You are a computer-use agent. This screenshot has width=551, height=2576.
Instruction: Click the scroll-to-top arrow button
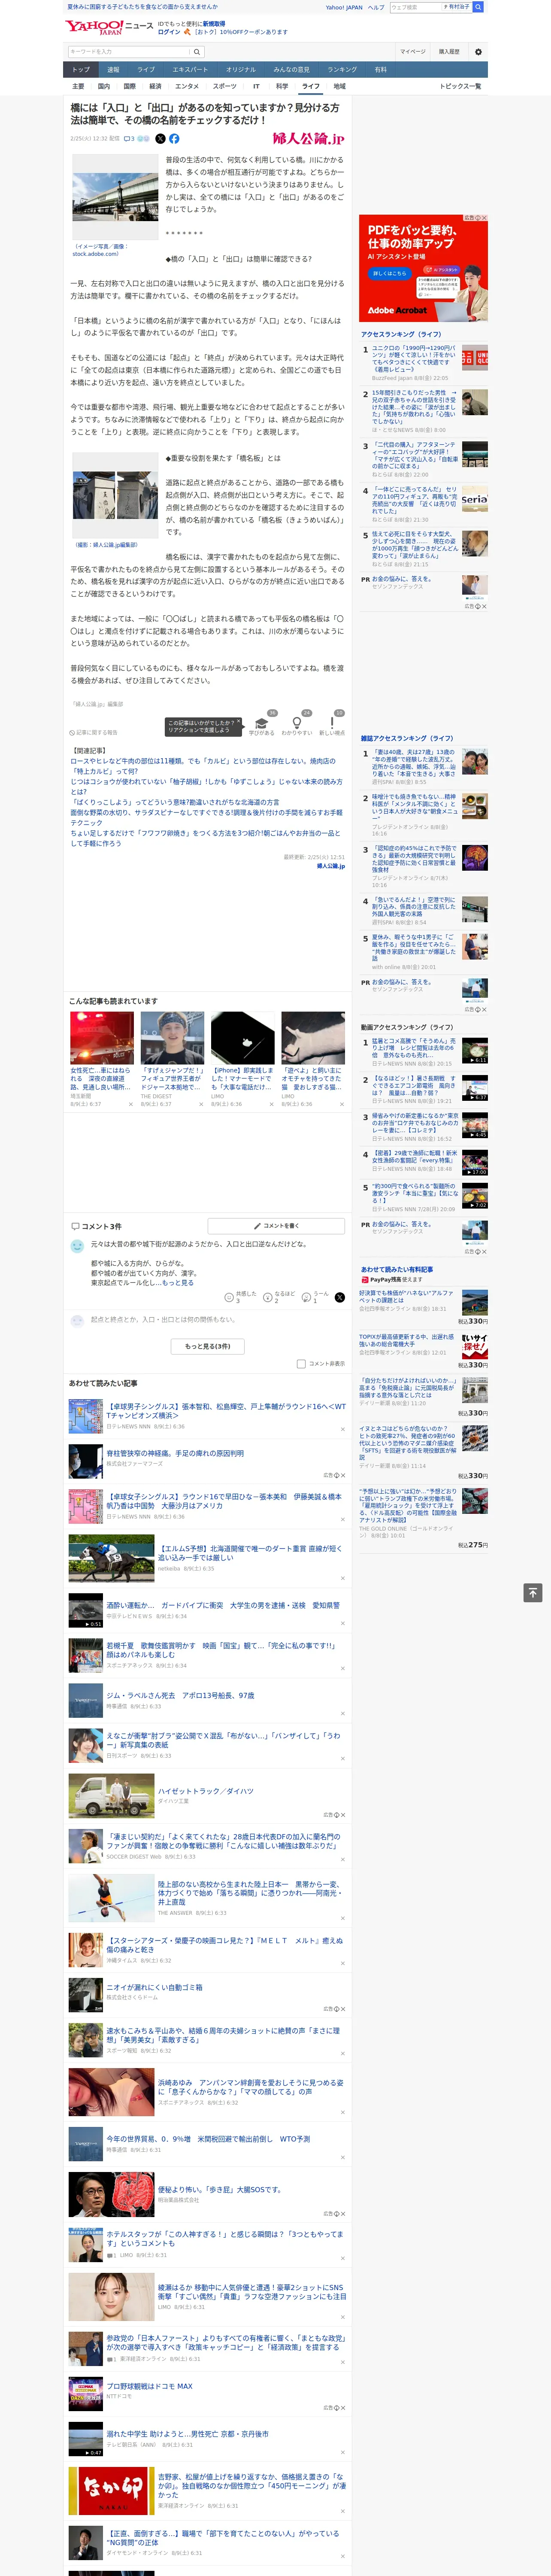533,1593
